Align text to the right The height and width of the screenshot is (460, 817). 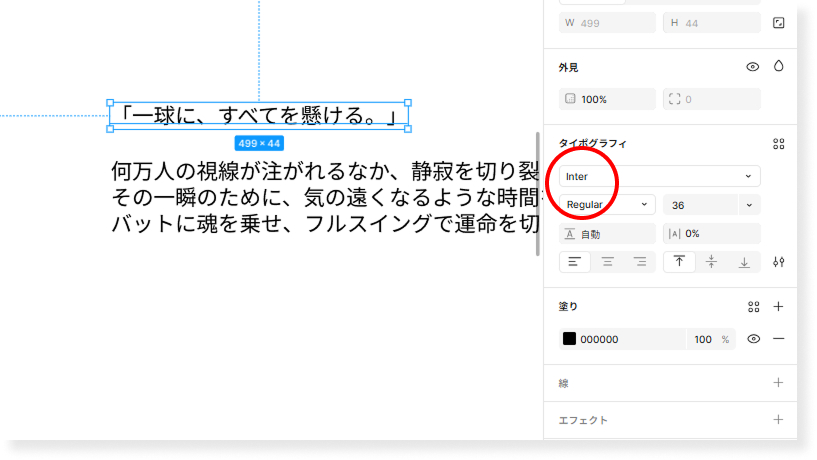point(639,262)
